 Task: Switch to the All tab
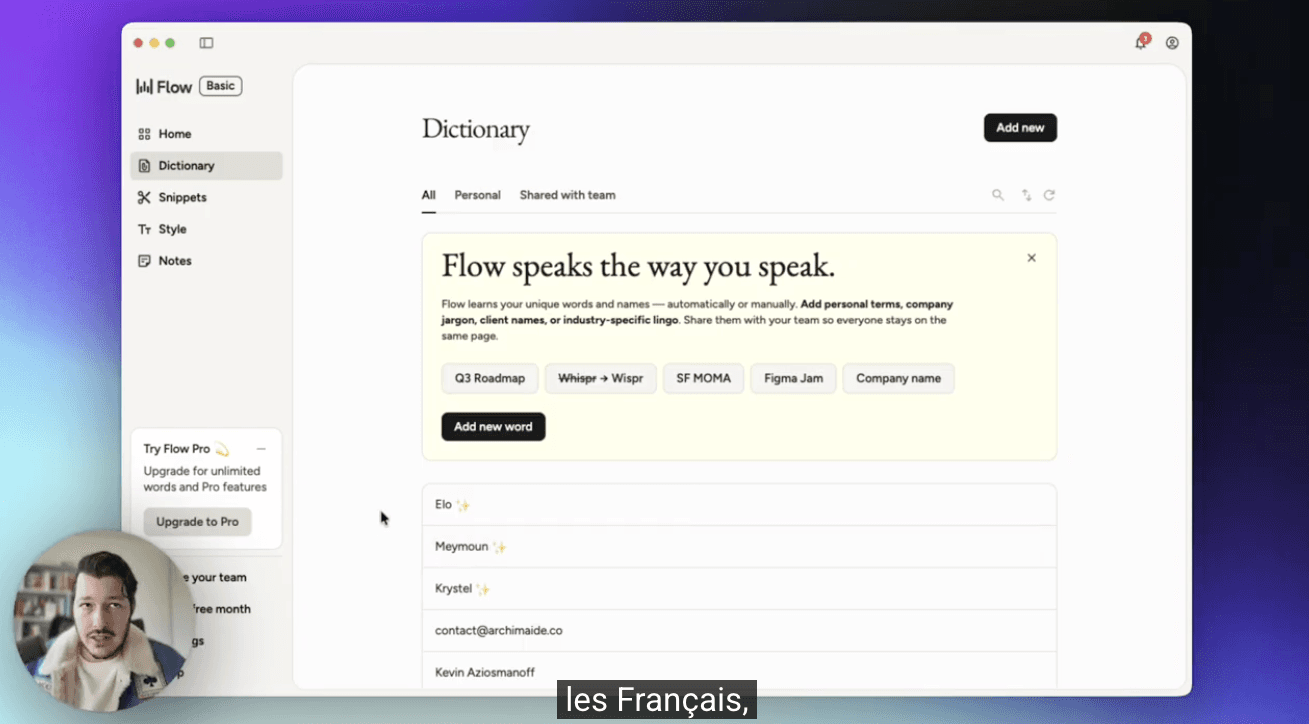(x=428, y=195)
